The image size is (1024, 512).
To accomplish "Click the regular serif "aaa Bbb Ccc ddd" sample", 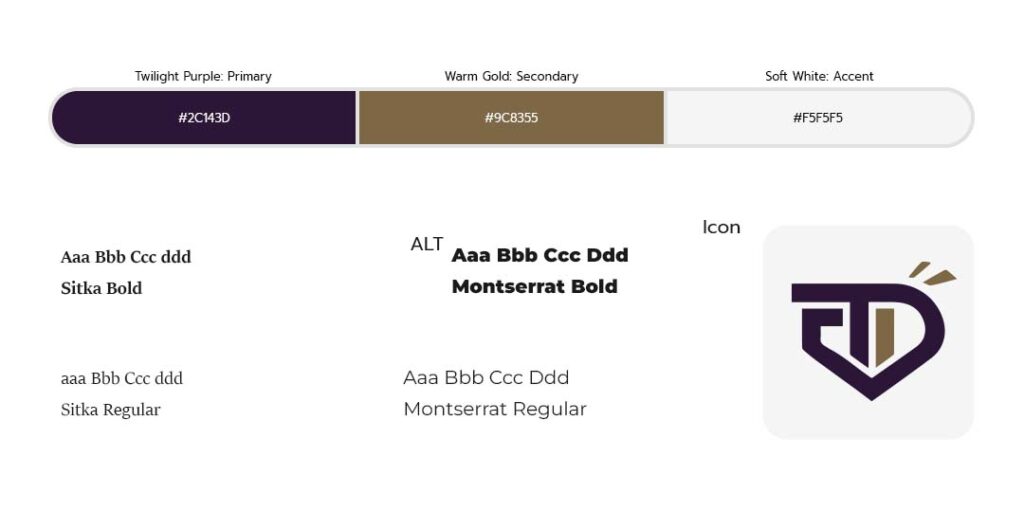I will [x=121, y=379].
